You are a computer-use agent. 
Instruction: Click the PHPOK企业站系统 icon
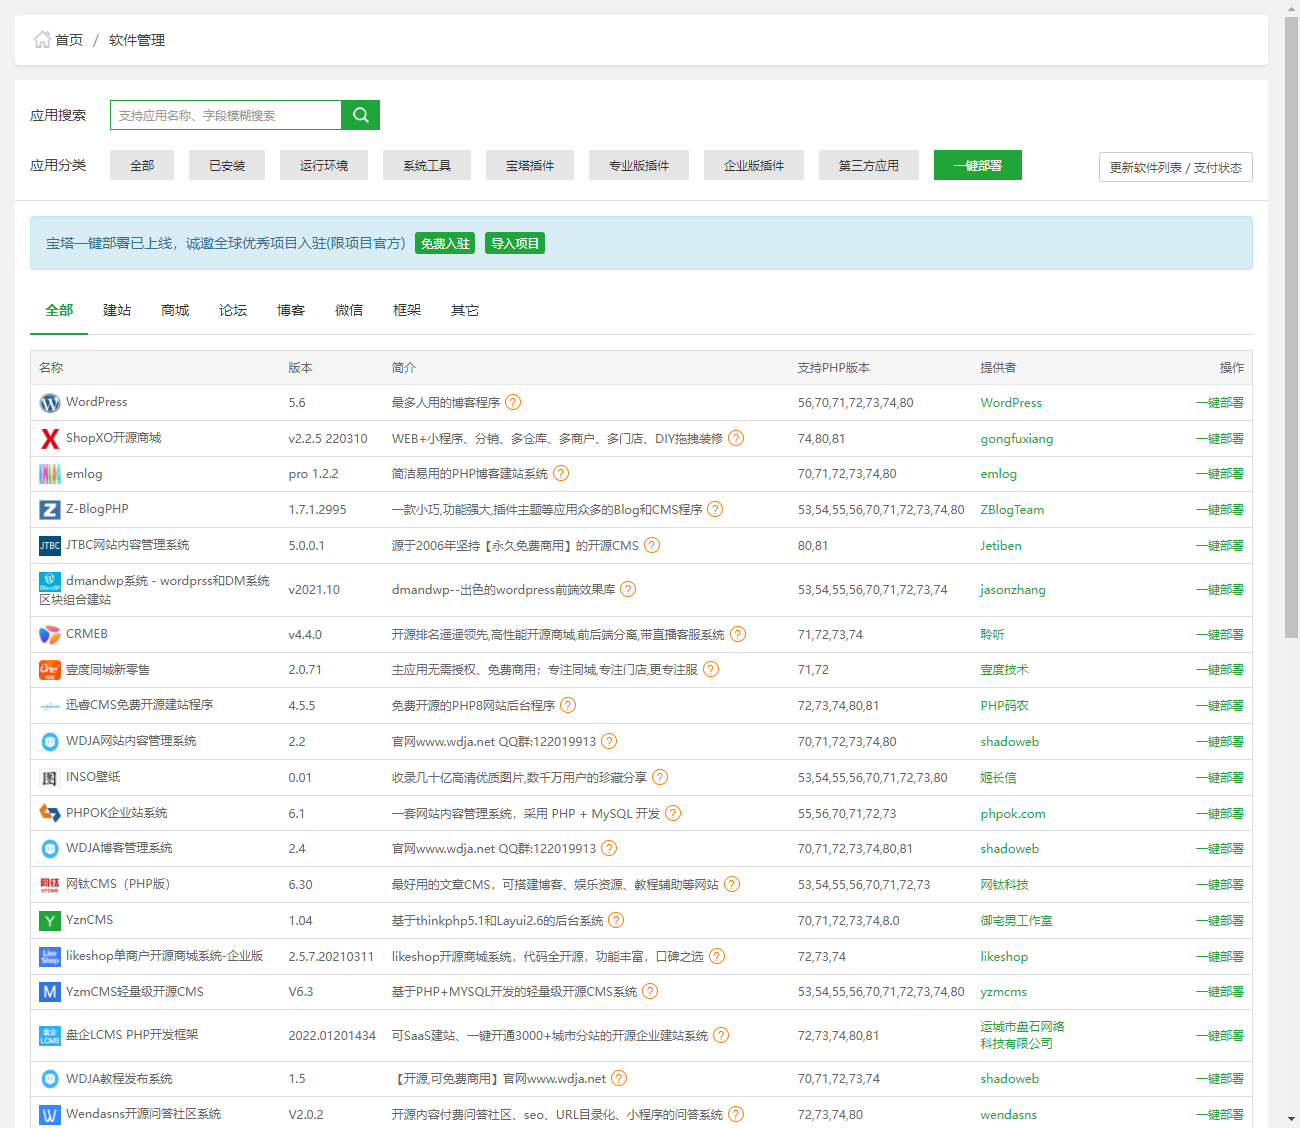tap(50, 814)
